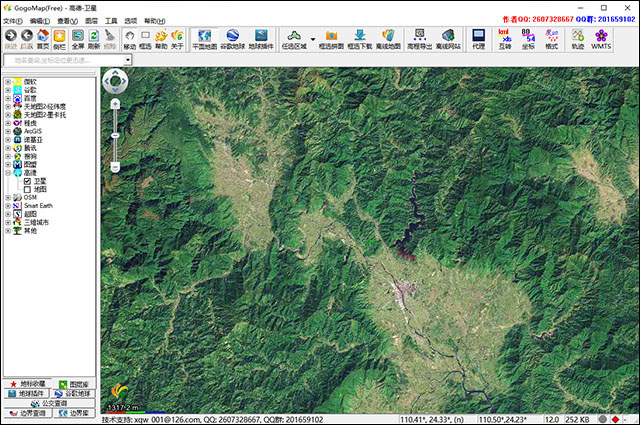The height and width of the screenshot is (425, 640).
Task: Open the 谷歌地球 Google Earth view
Action: coord(232,39)
